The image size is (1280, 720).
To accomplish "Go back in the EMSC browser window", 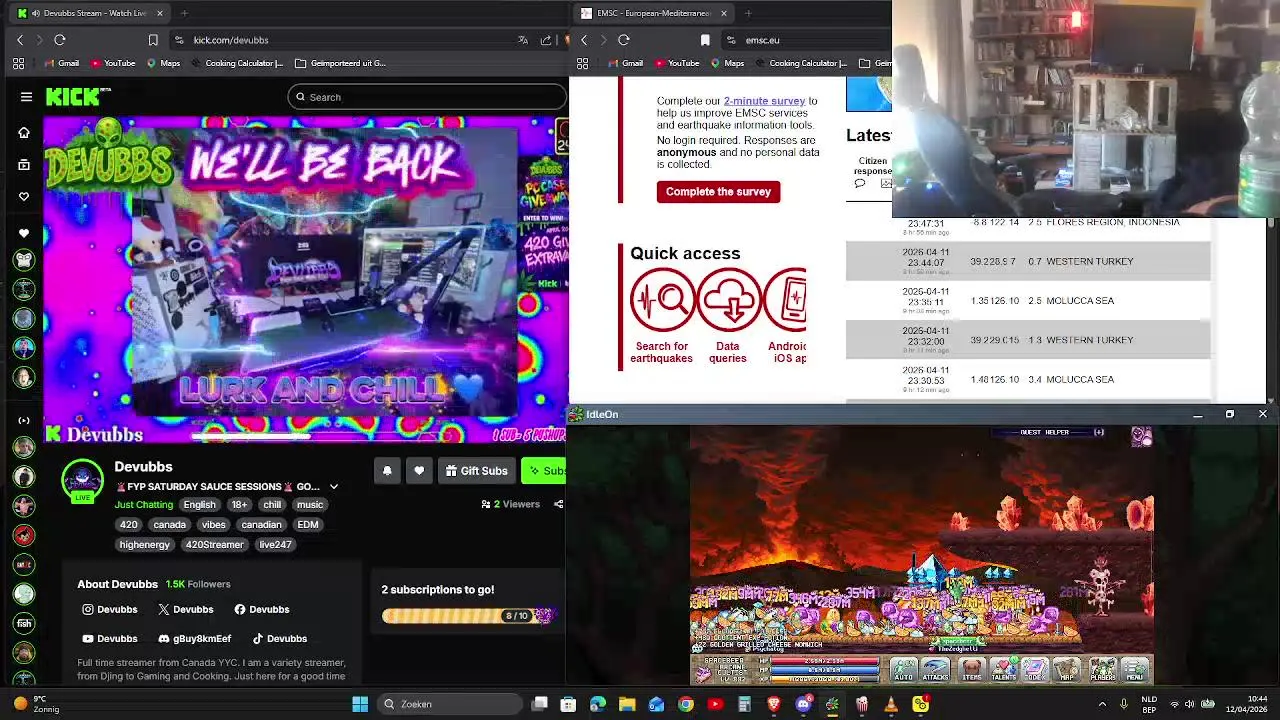I will [584, 40].
